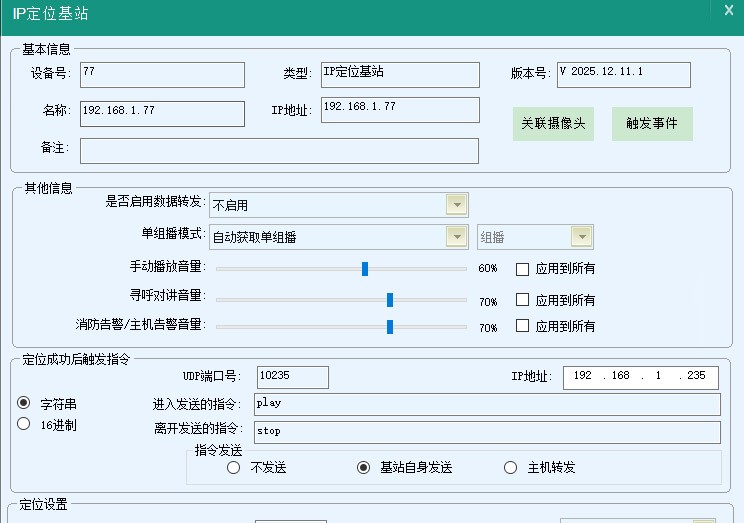Check 应用到所有 for 消防告警音量
This screenshot has height=523, width=744.
coord(522,326)
